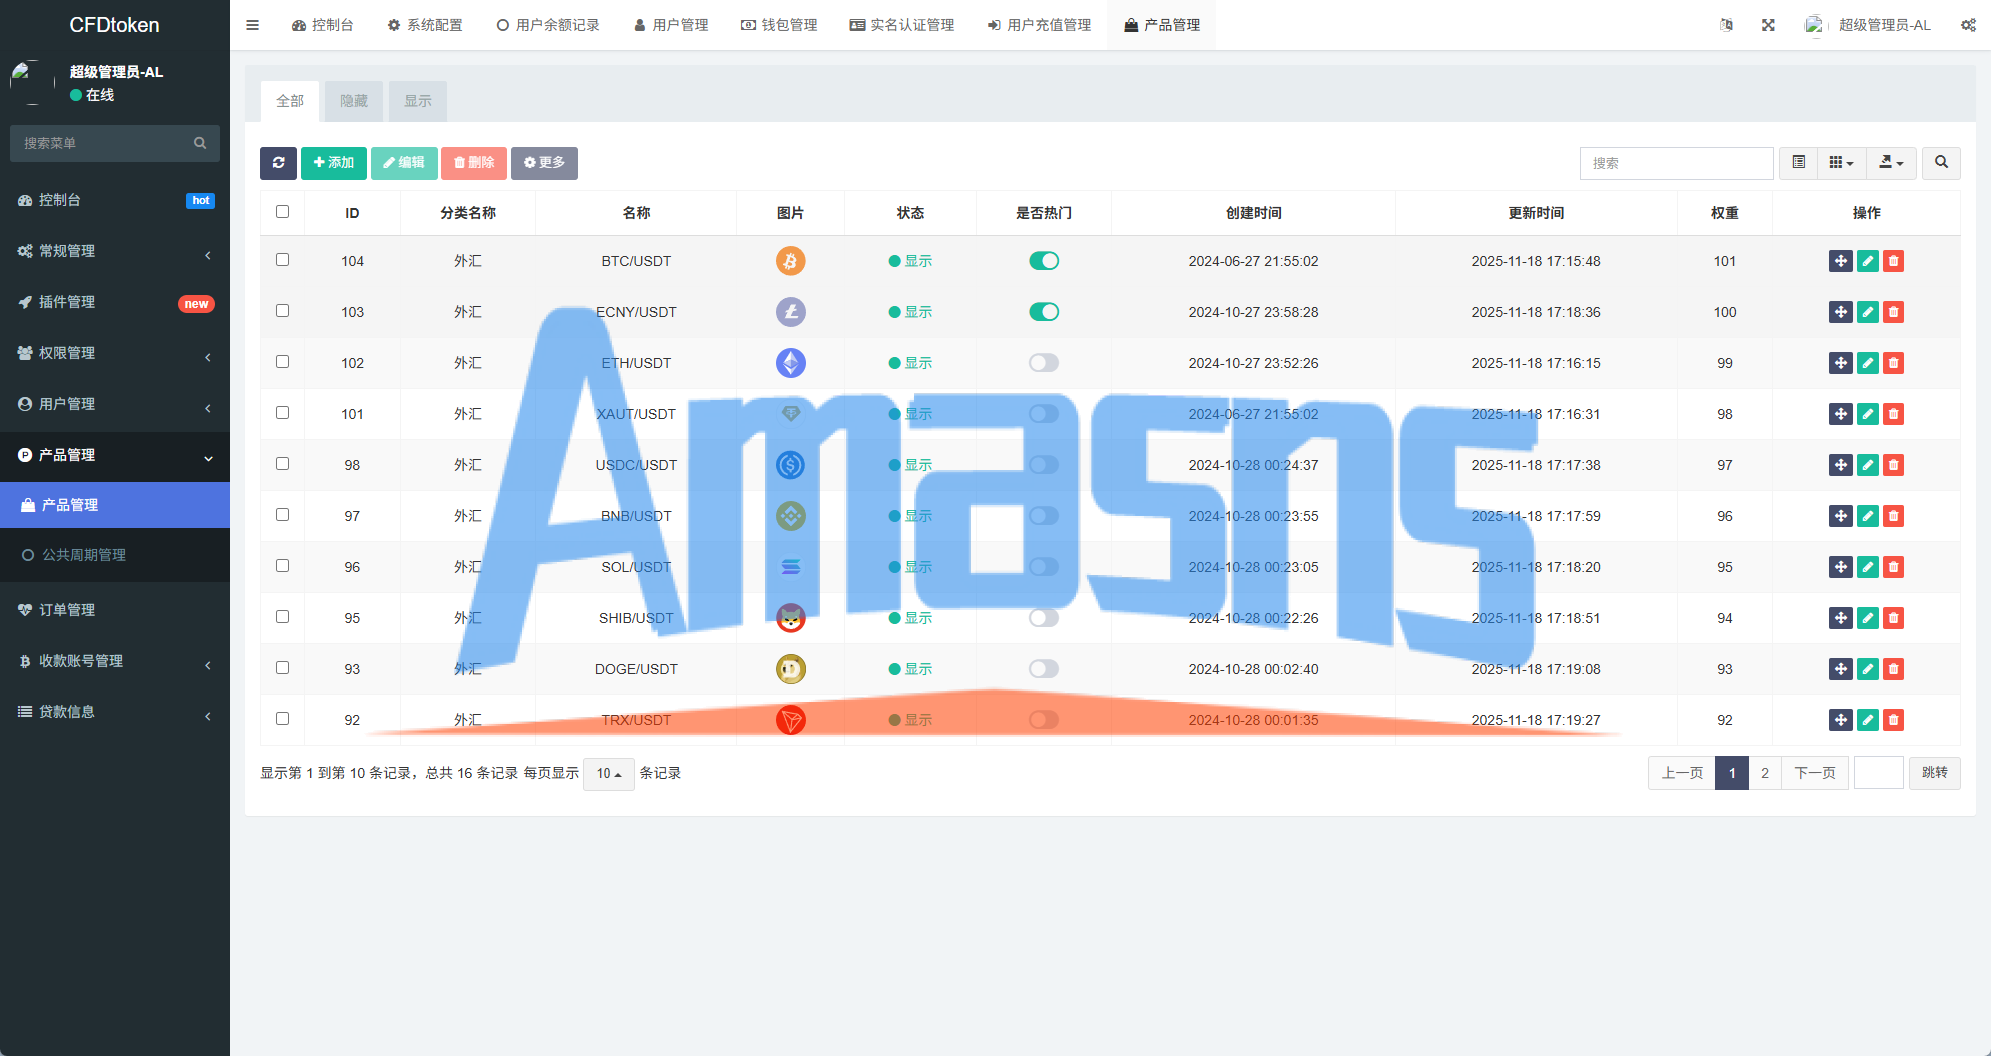1991x1056 pixels.
Task: Click language switch icon in header
Action: click(x=1726, y=25)
